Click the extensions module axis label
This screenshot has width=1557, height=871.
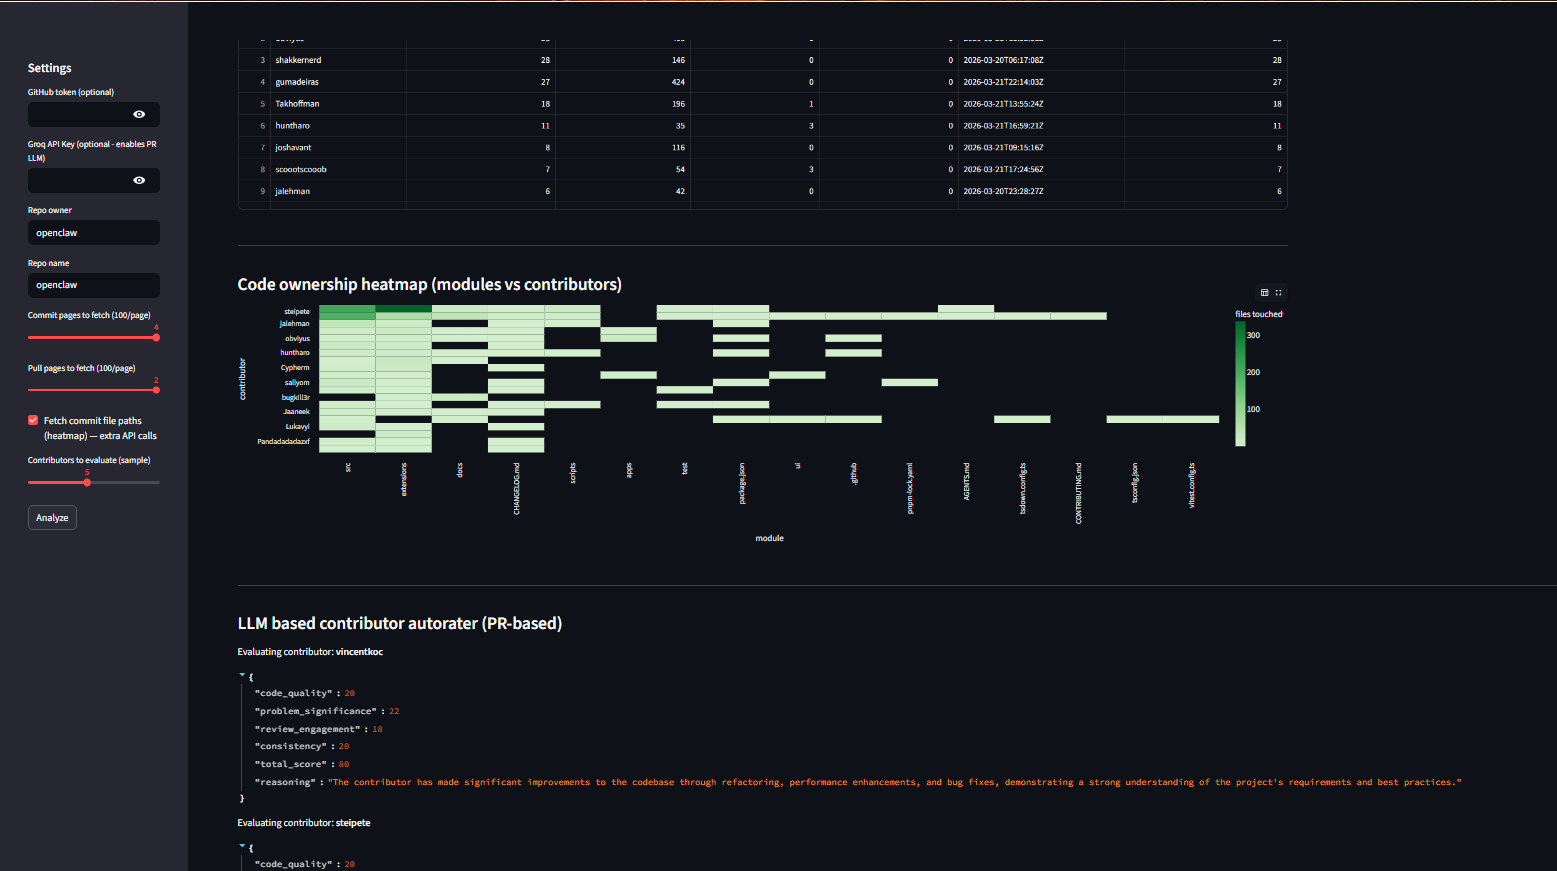[404, 478]
